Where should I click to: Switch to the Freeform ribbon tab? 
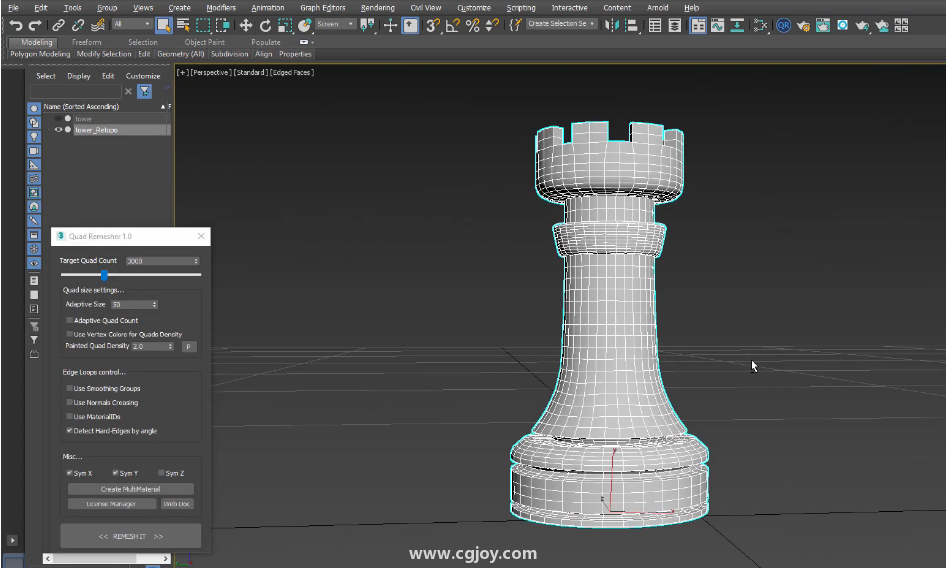tap(86, 42)
